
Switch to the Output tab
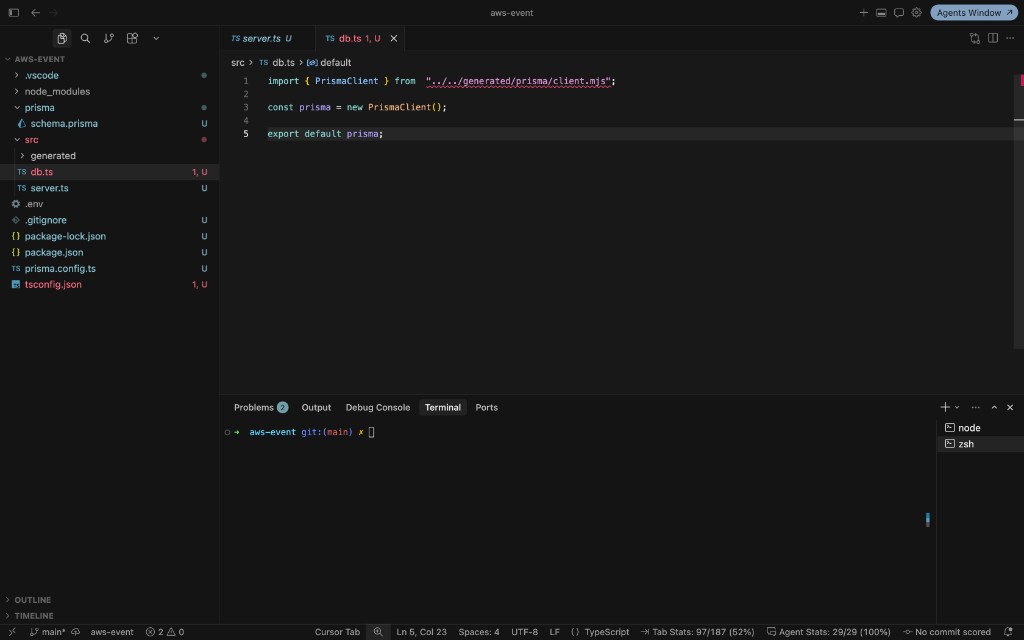pos(316,407)
